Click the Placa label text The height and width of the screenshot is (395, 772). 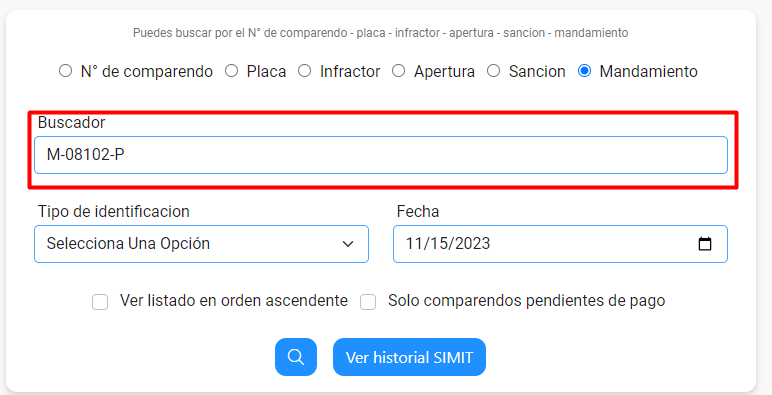pyautogui.click(x=266, y=71)
